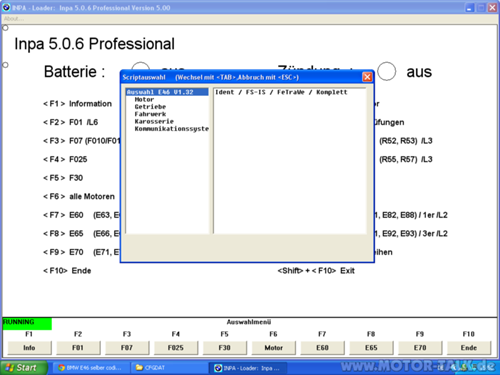Select Karosserie in the script list
Image resolution: width=500 pixels, height=375 pixels.
(x=154, y=121)
